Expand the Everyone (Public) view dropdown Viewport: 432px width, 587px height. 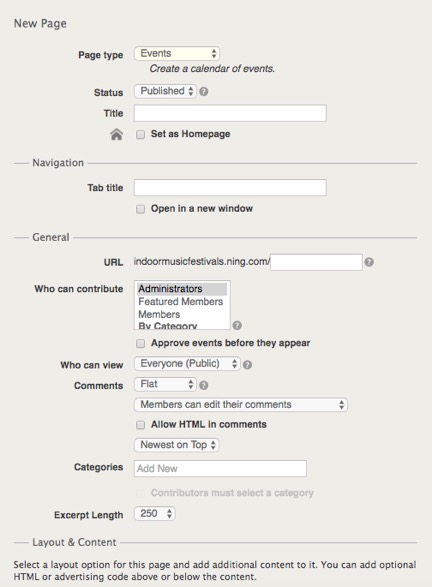pyautogui.click(x=187, y=364)
